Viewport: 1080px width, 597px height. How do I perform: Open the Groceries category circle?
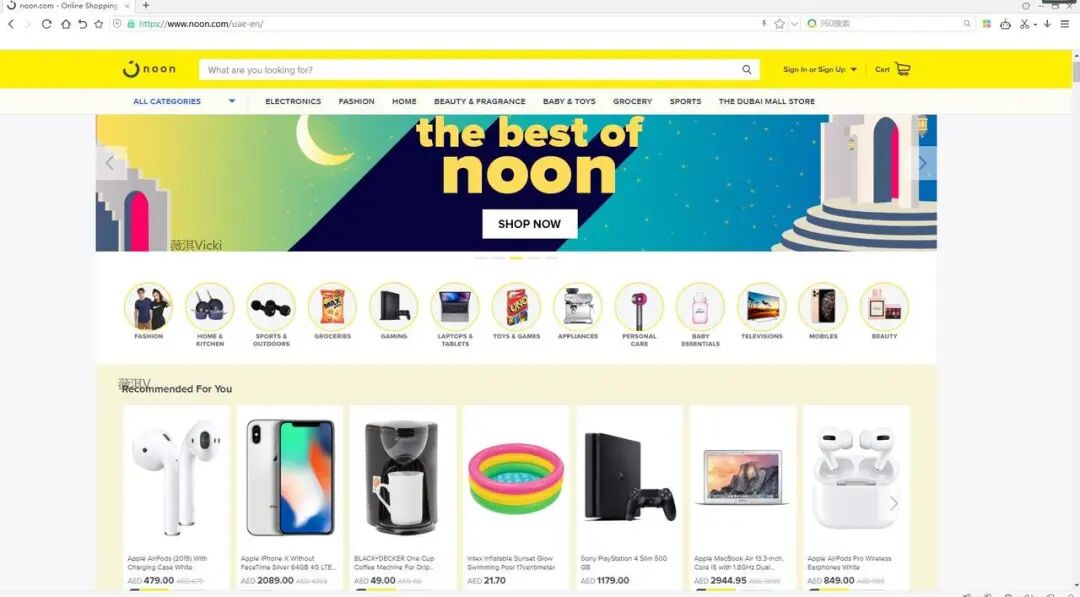pos(332,306)
